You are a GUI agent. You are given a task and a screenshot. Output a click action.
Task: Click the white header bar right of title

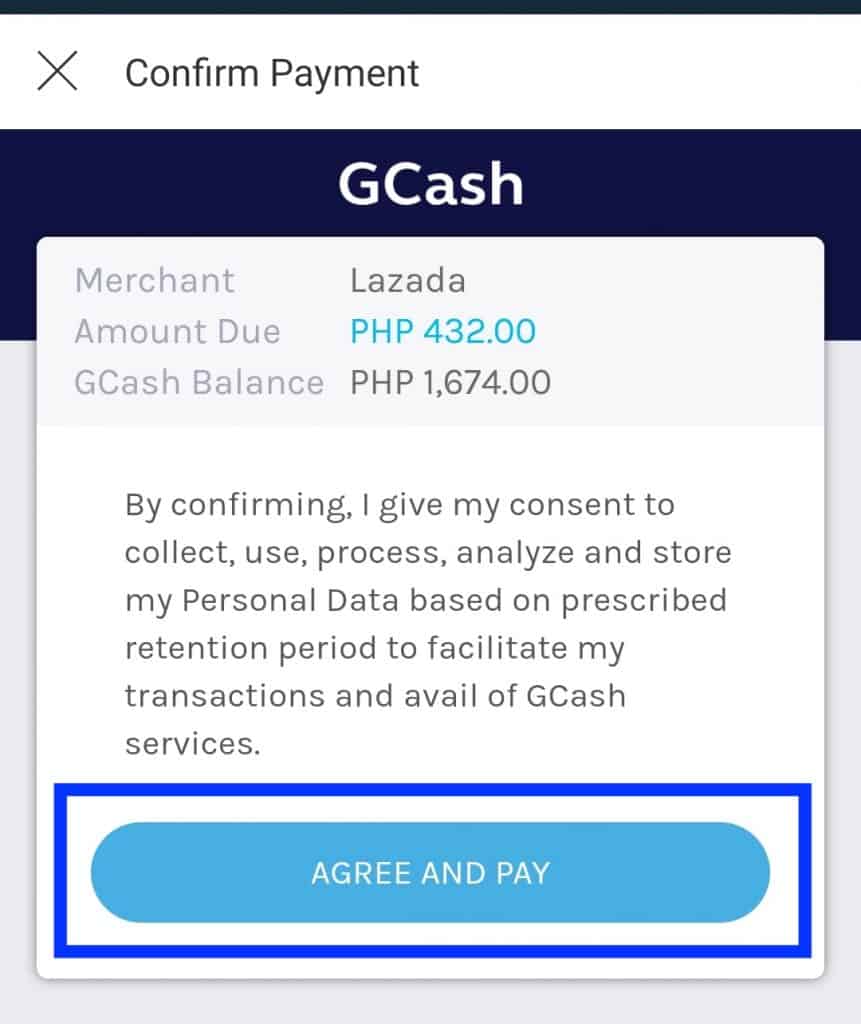click(640, 73)
